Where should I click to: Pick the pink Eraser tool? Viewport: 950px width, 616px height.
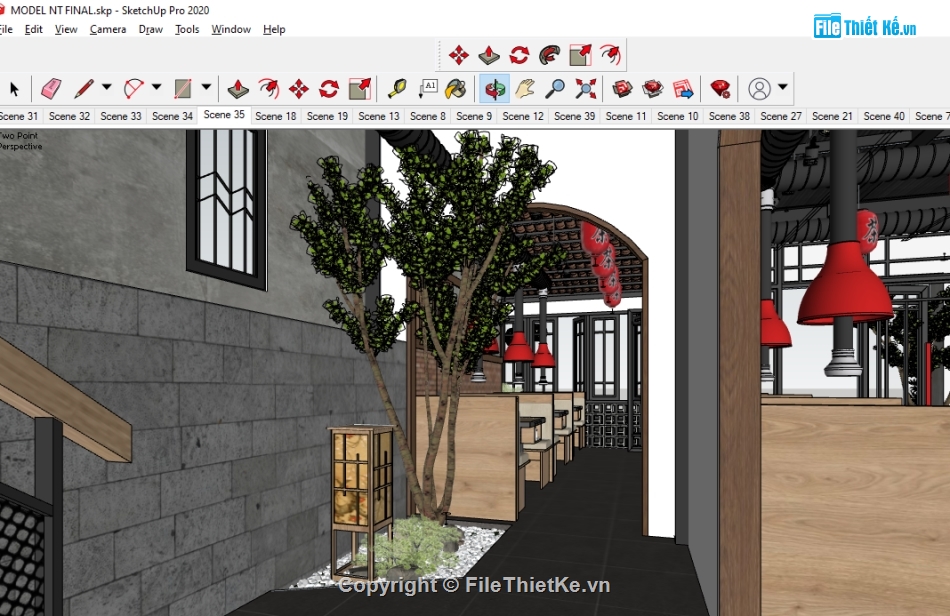pos(51,89)
